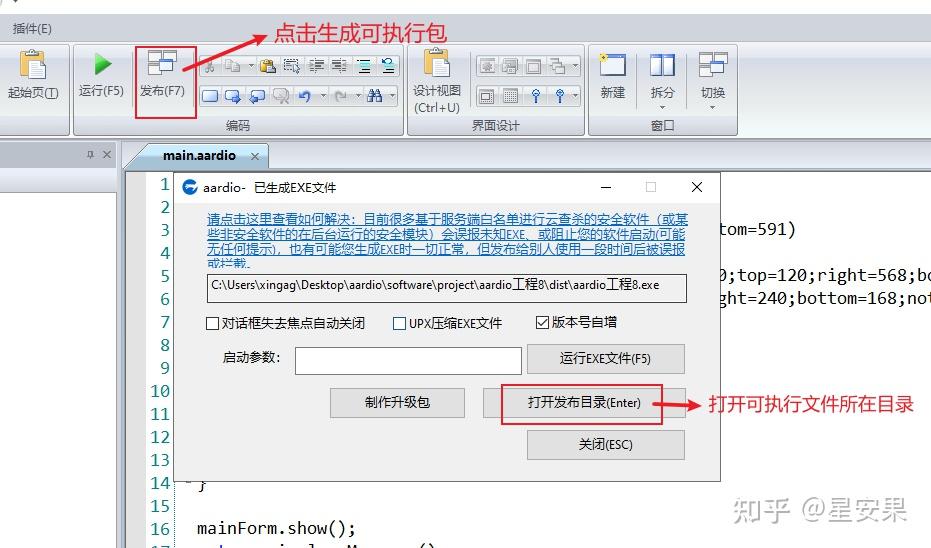Pin the left side panel
Viewport: 931px width, 548px height.
90,154
